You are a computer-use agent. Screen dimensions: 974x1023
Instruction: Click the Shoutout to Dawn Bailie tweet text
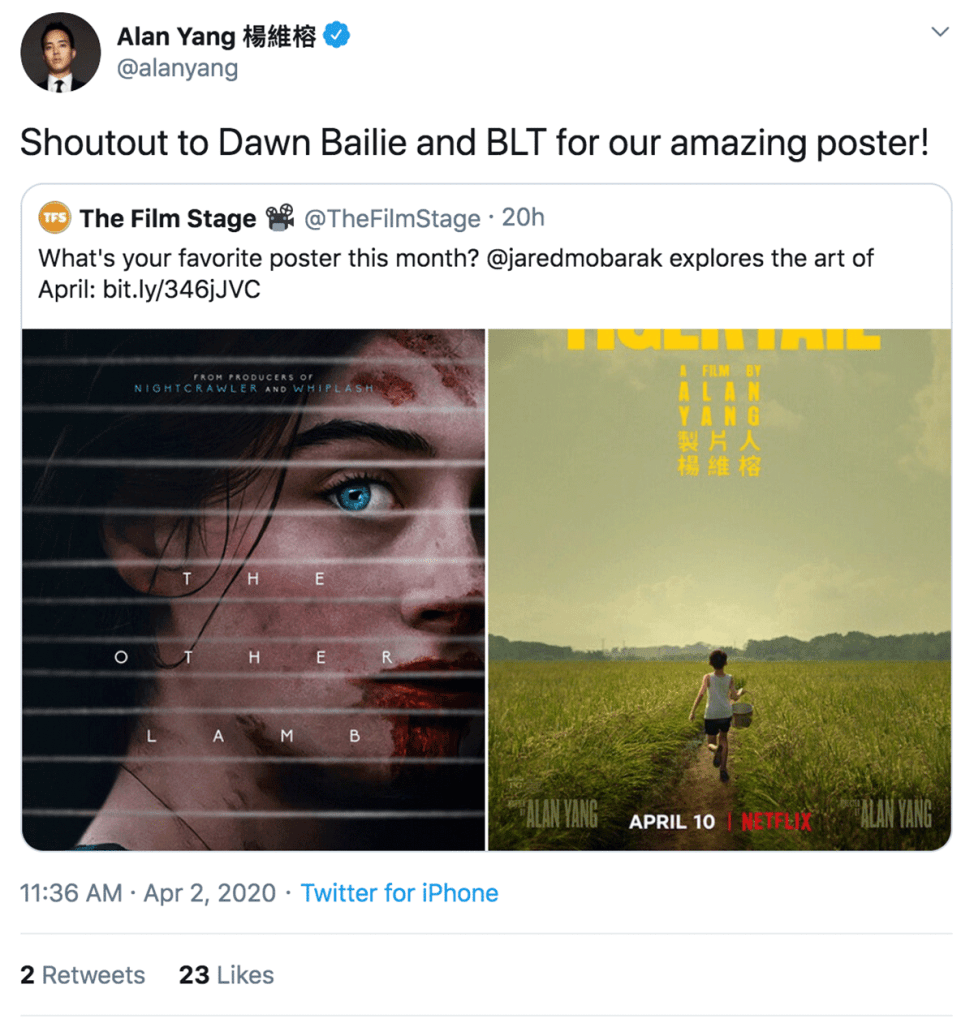click(474, 142)
